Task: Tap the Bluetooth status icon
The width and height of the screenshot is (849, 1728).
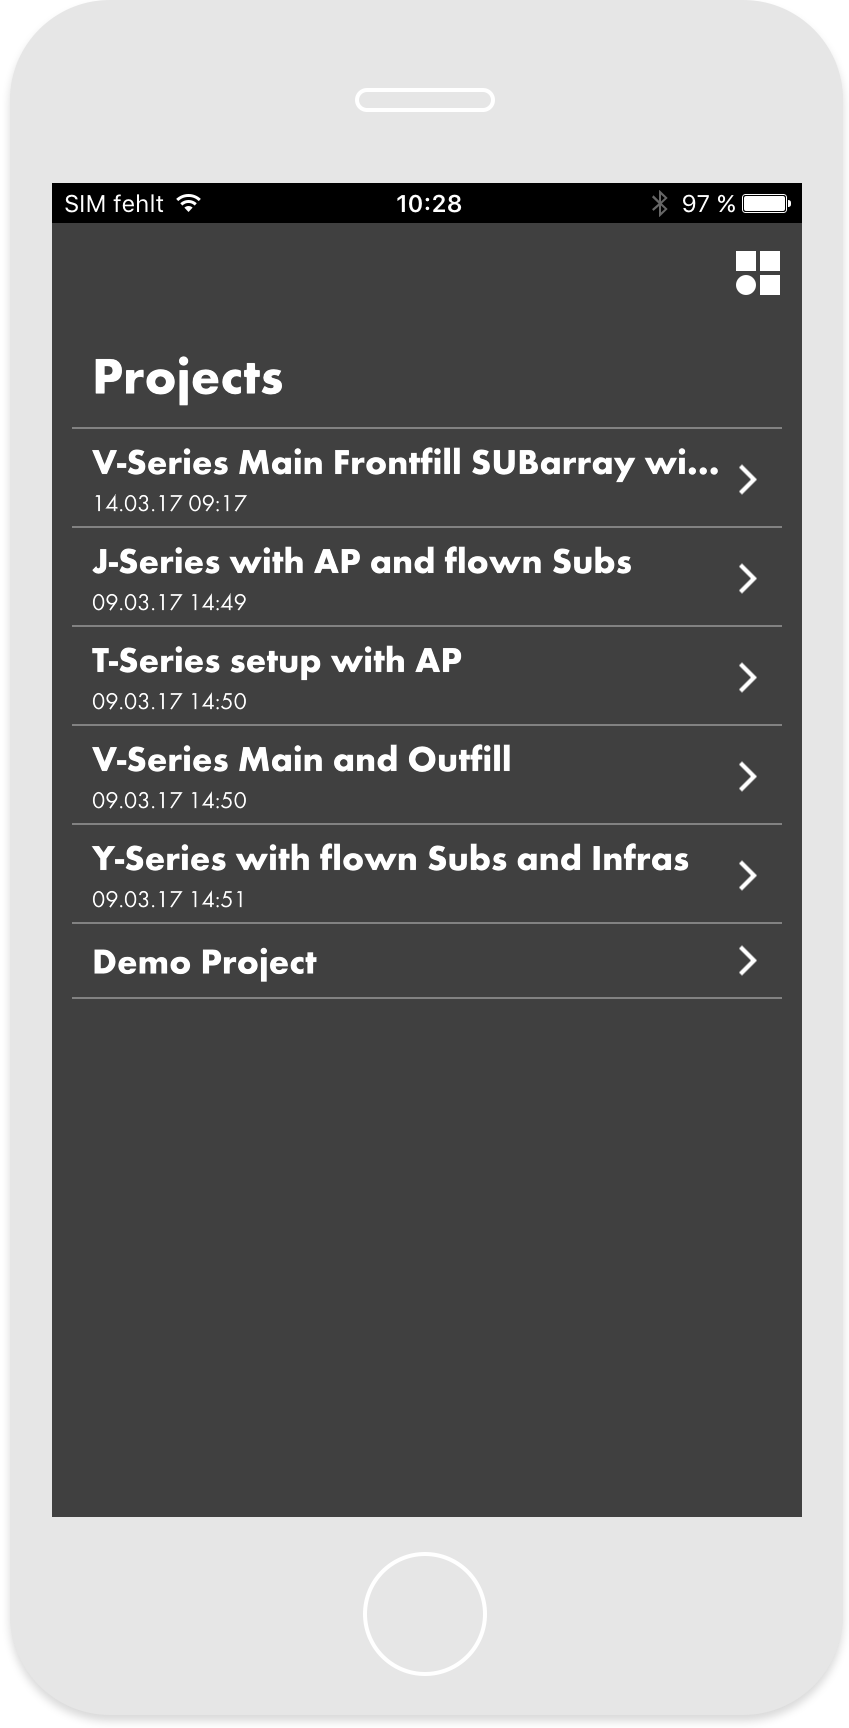Action: pos(659,204)
